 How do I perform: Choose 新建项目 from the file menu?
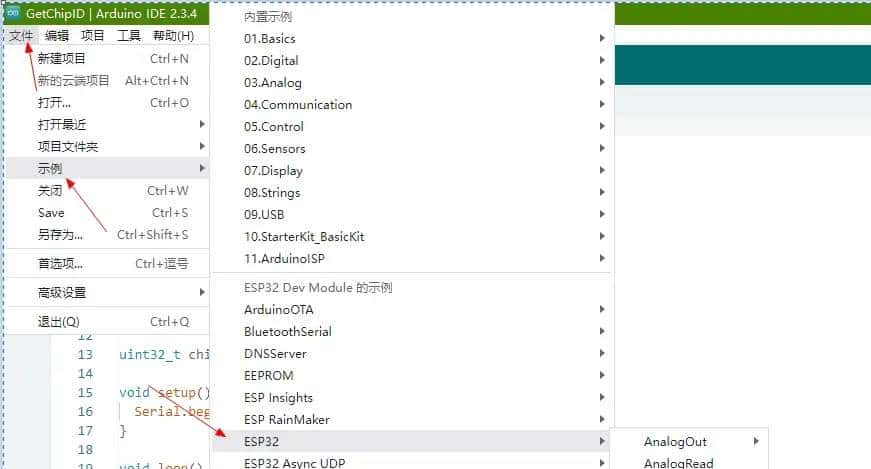108,58
